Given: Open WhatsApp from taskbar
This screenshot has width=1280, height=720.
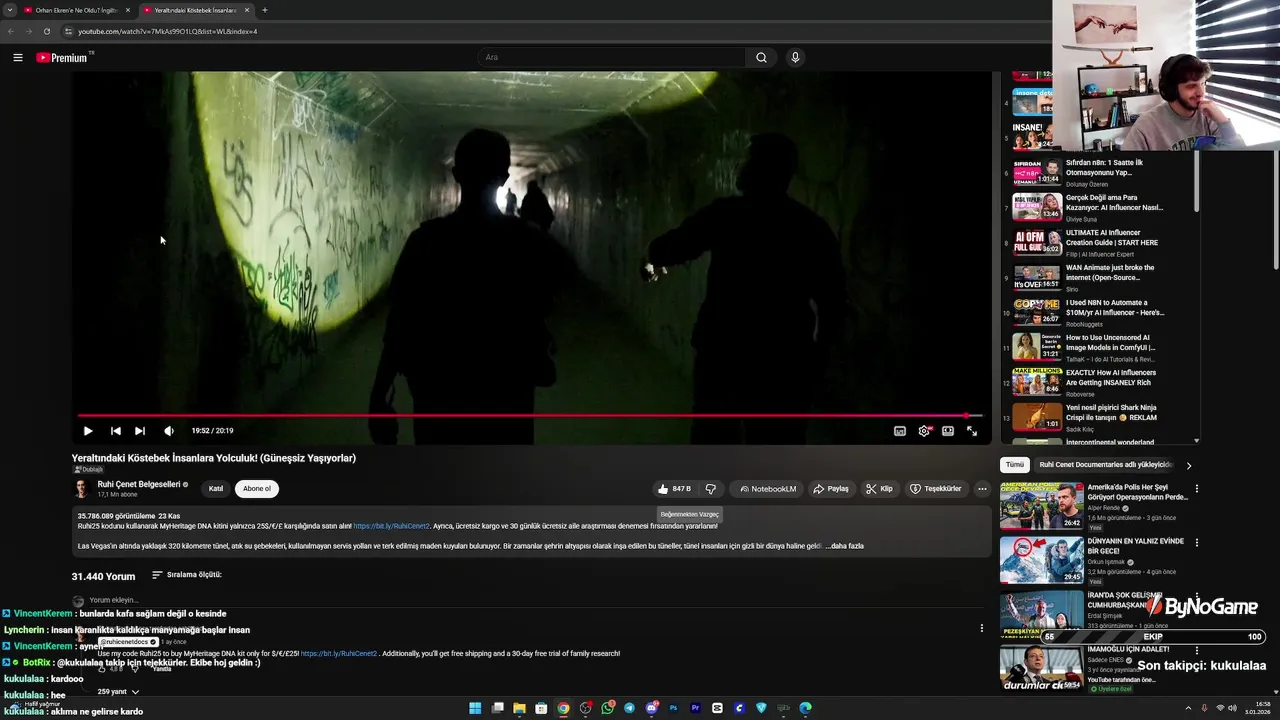Looking at the screenshot, I should click(607, 708).
